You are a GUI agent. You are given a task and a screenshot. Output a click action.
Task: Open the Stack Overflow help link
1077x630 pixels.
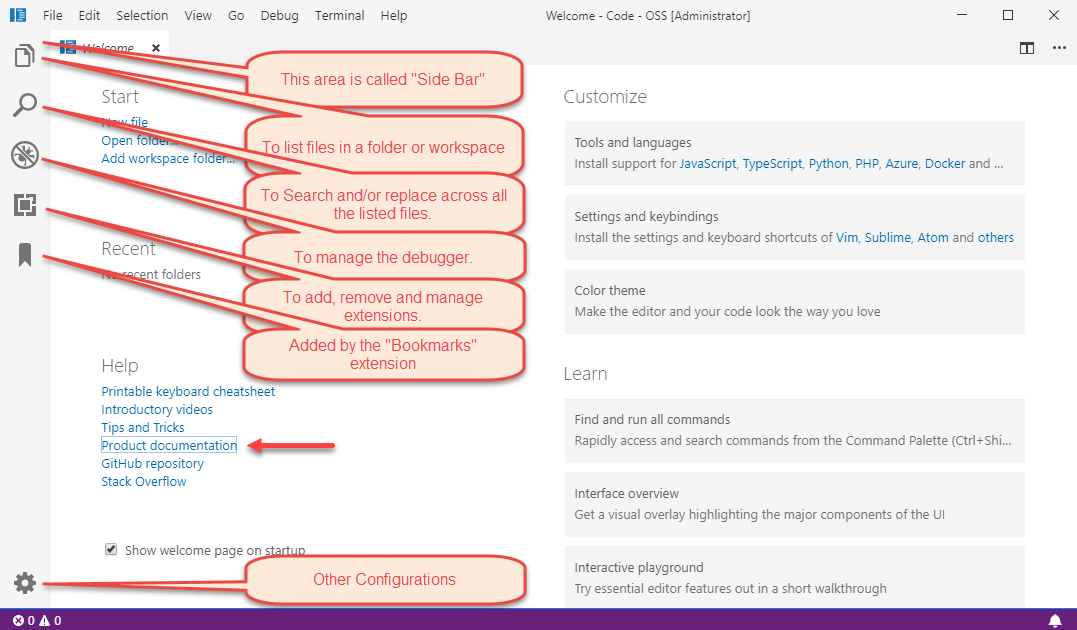pos(144,482)
